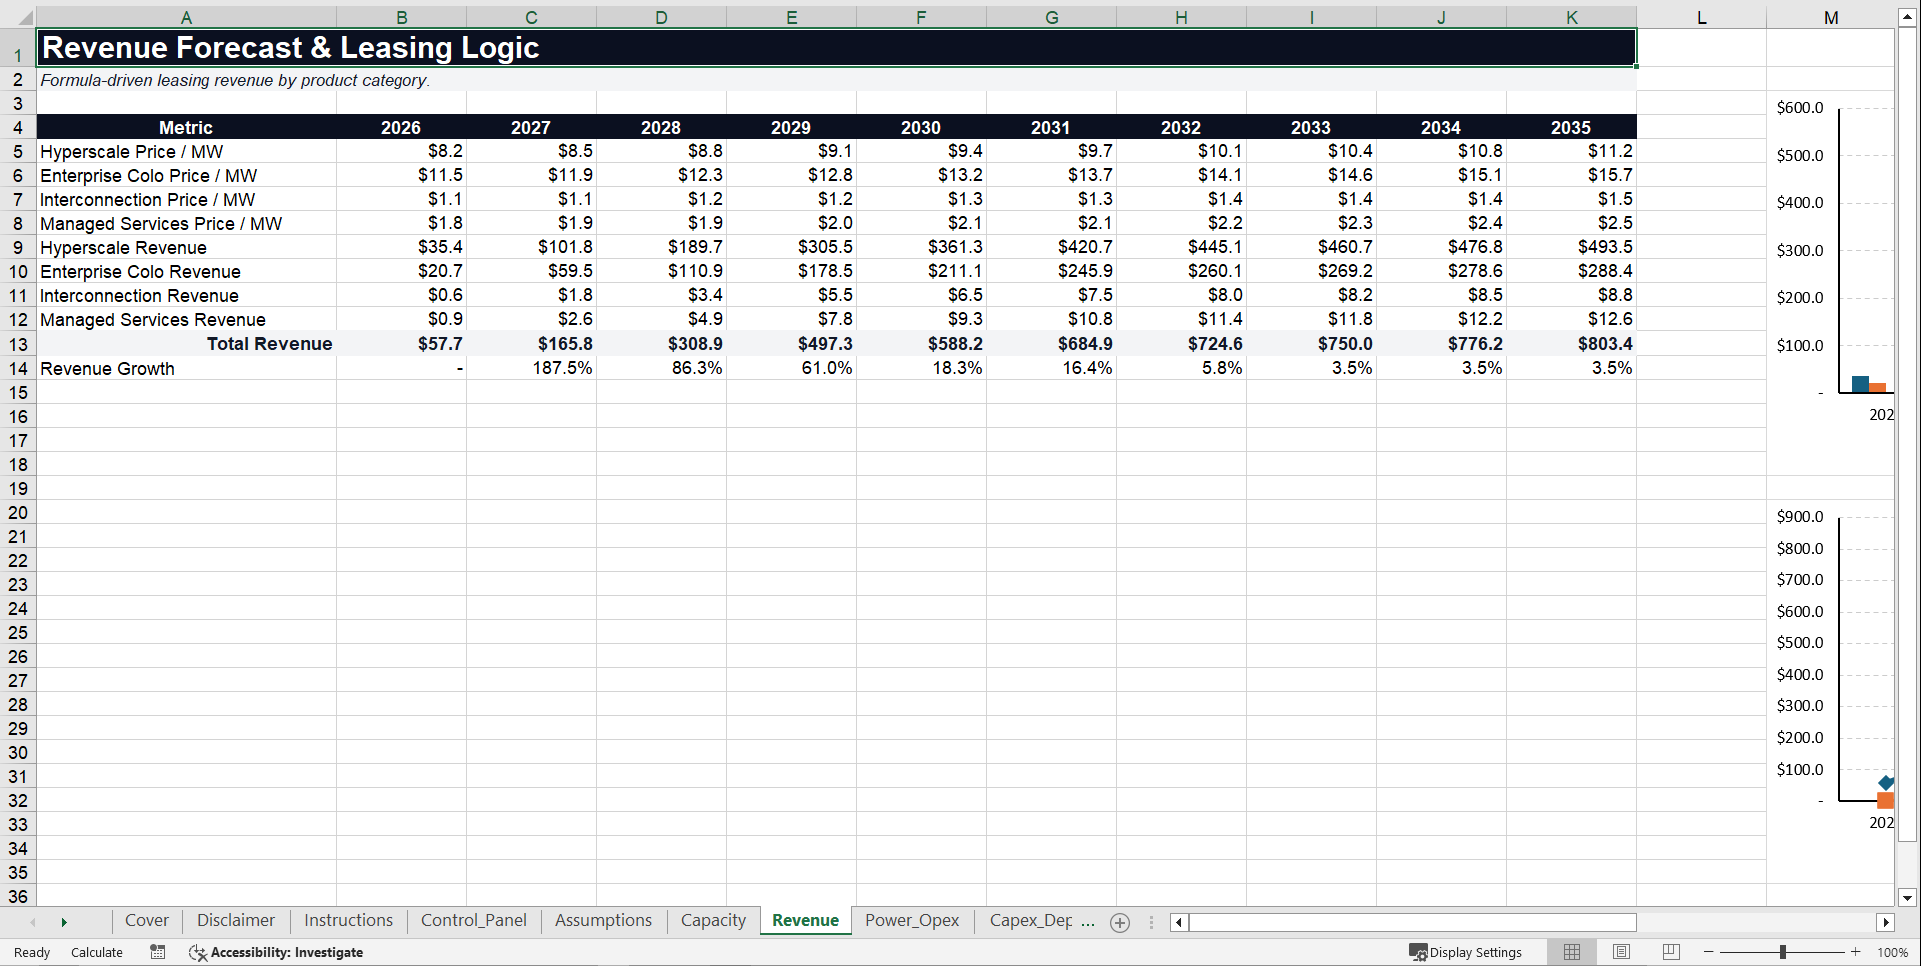Image resolution: width=1921 pixels, height=966 pixels.
Task: Click Enterprise Colo Price / MW label
Action: click(186, 175)
